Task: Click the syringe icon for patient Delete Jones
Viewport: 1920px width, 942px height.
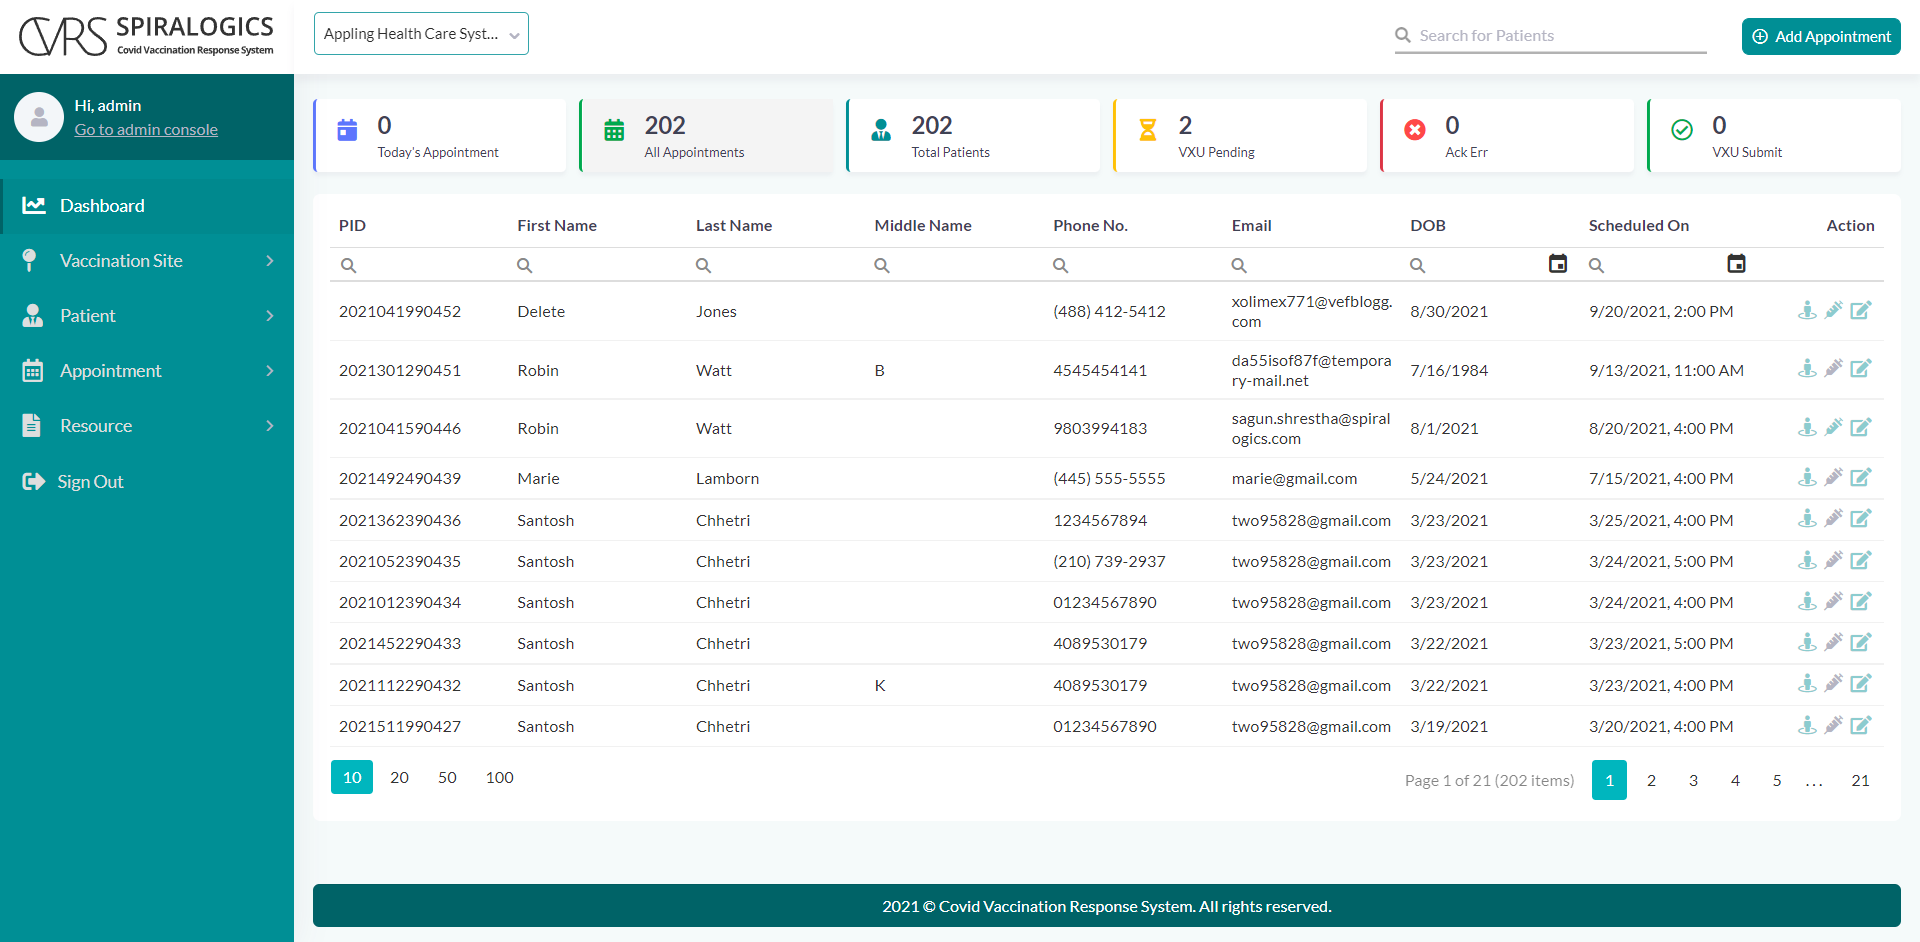Action: pos(1833,310)
